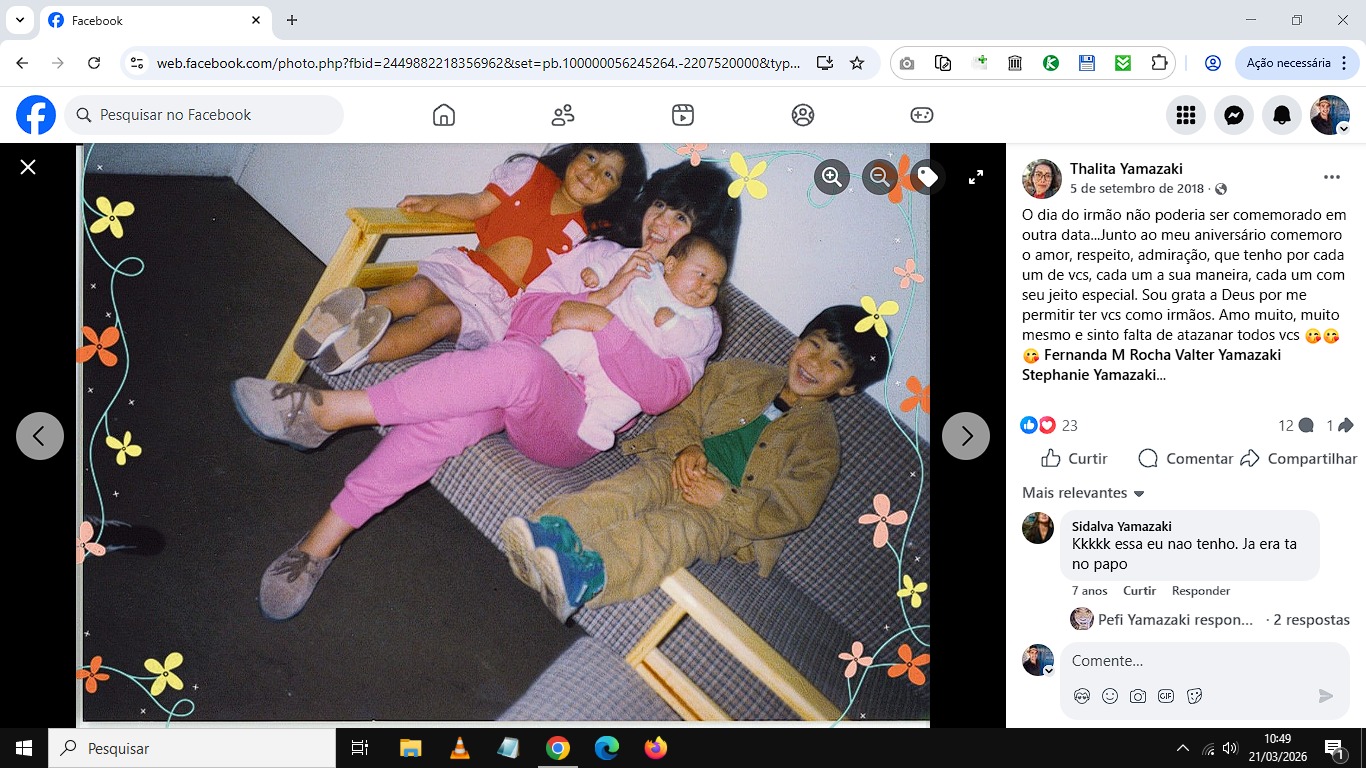Go to the previous photo
This screenshot has height=768, width=1366.
40,436
